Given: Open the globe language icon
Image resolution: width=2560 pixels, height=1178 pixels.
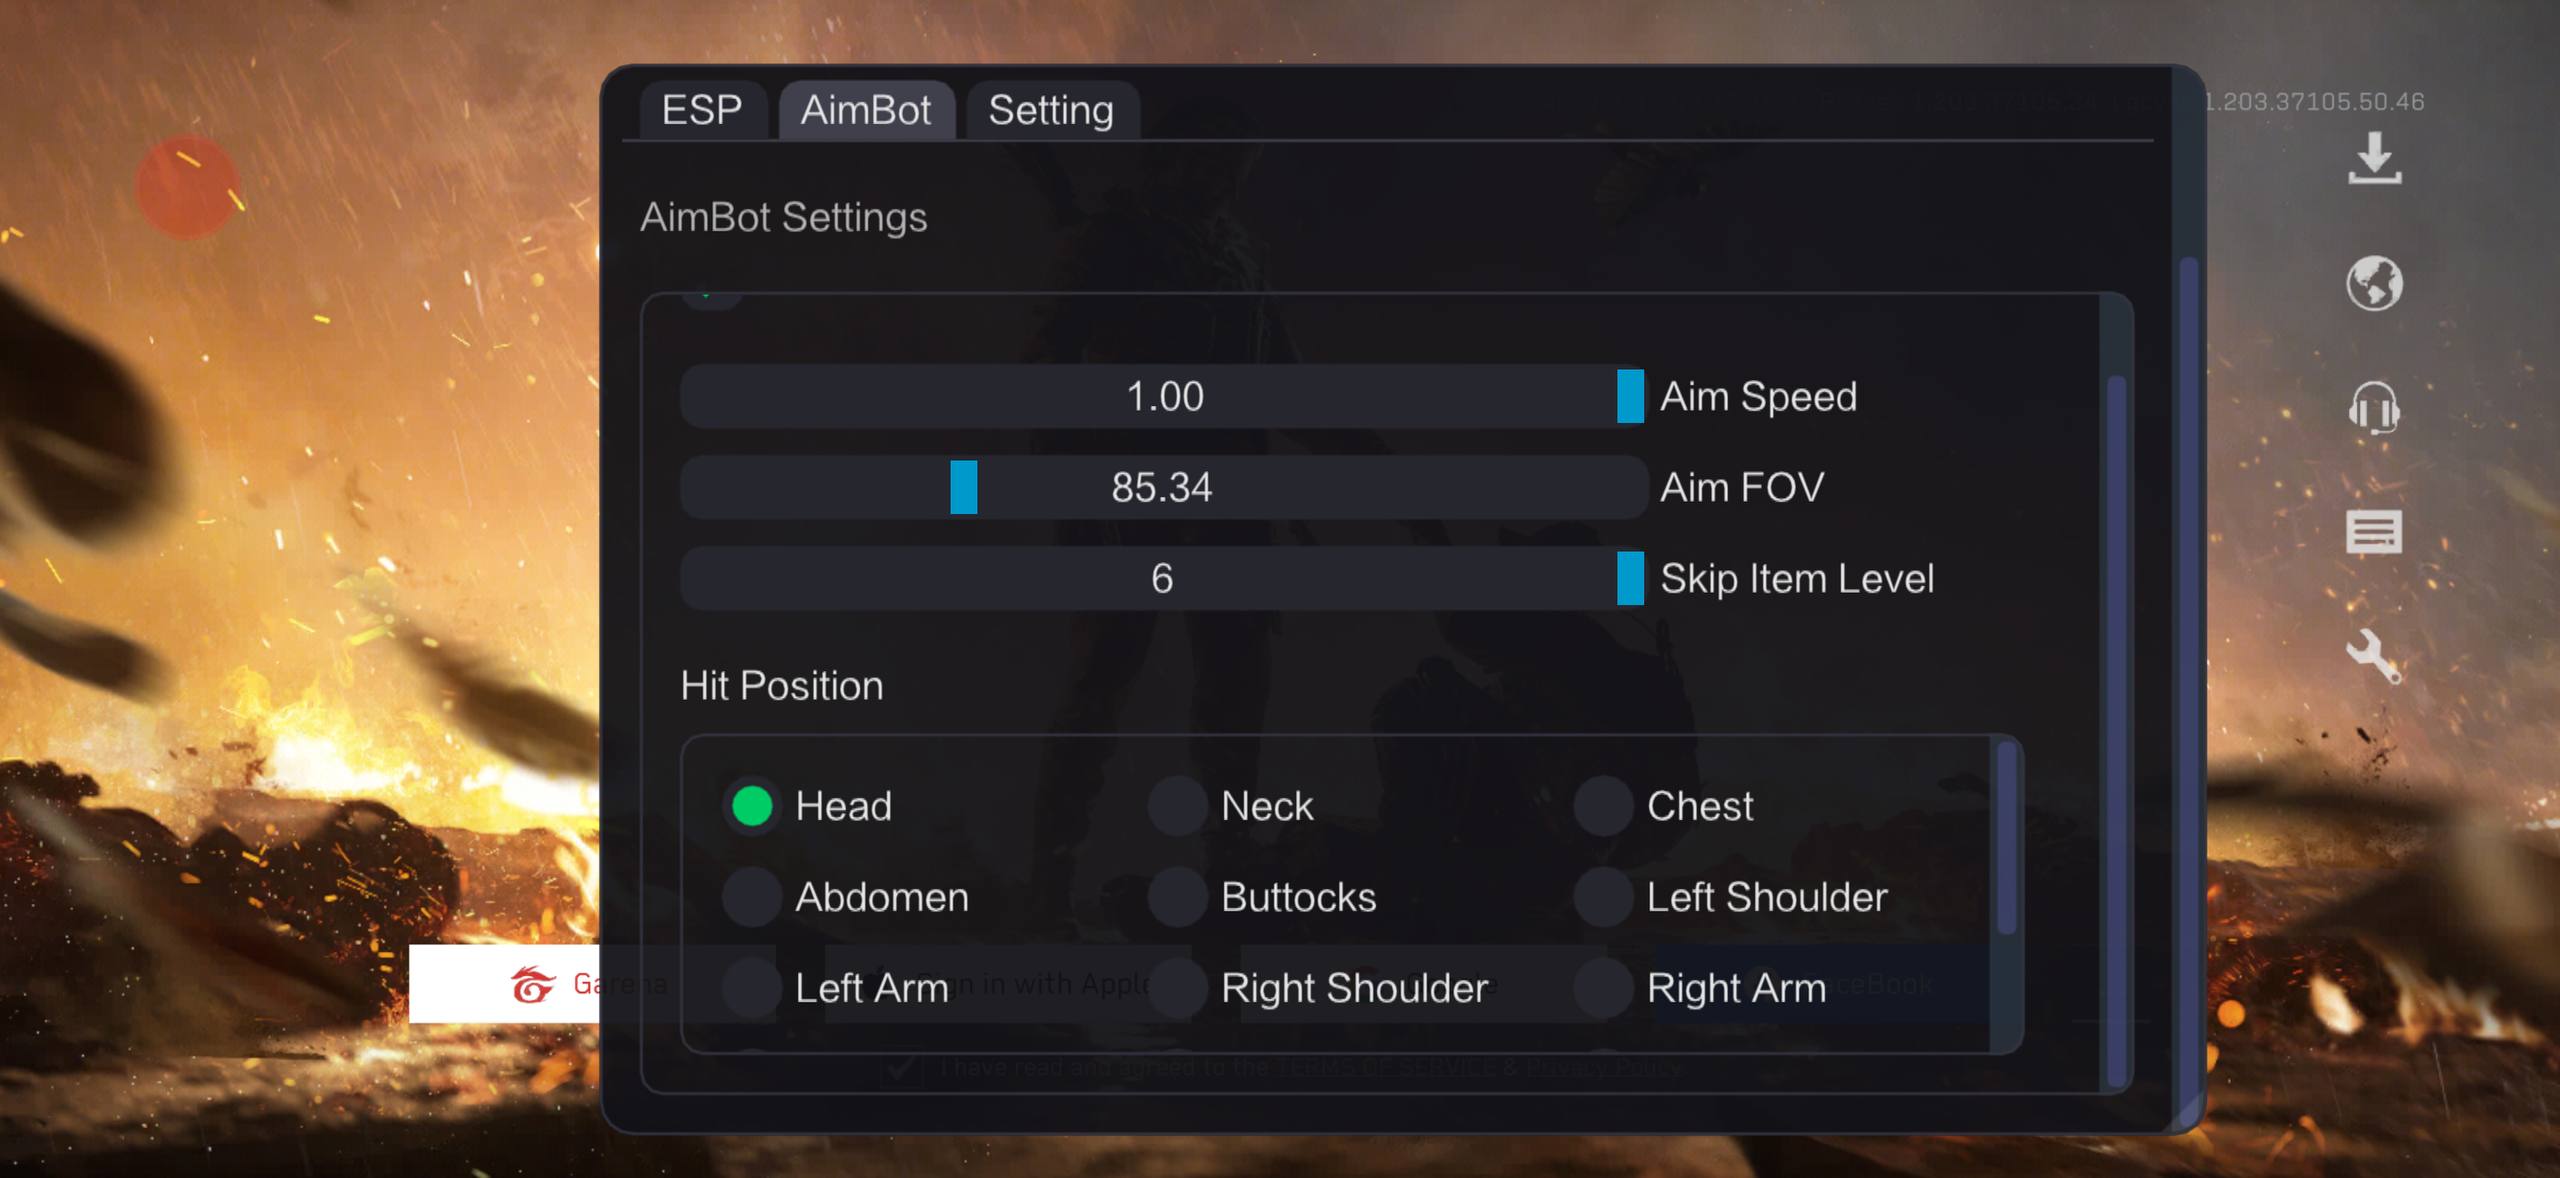Looking at the screenshot, I should point(2374,284).
